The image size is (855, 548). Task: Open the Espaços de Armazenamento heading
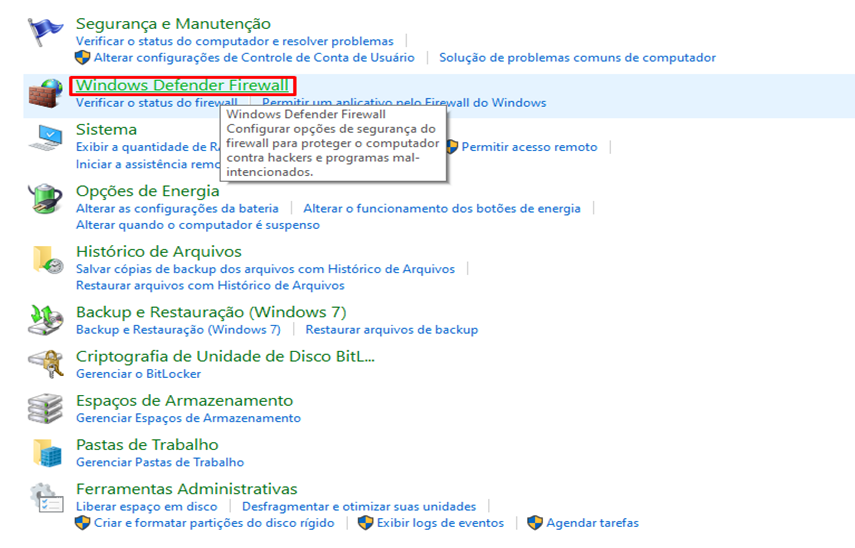(184, 401)
